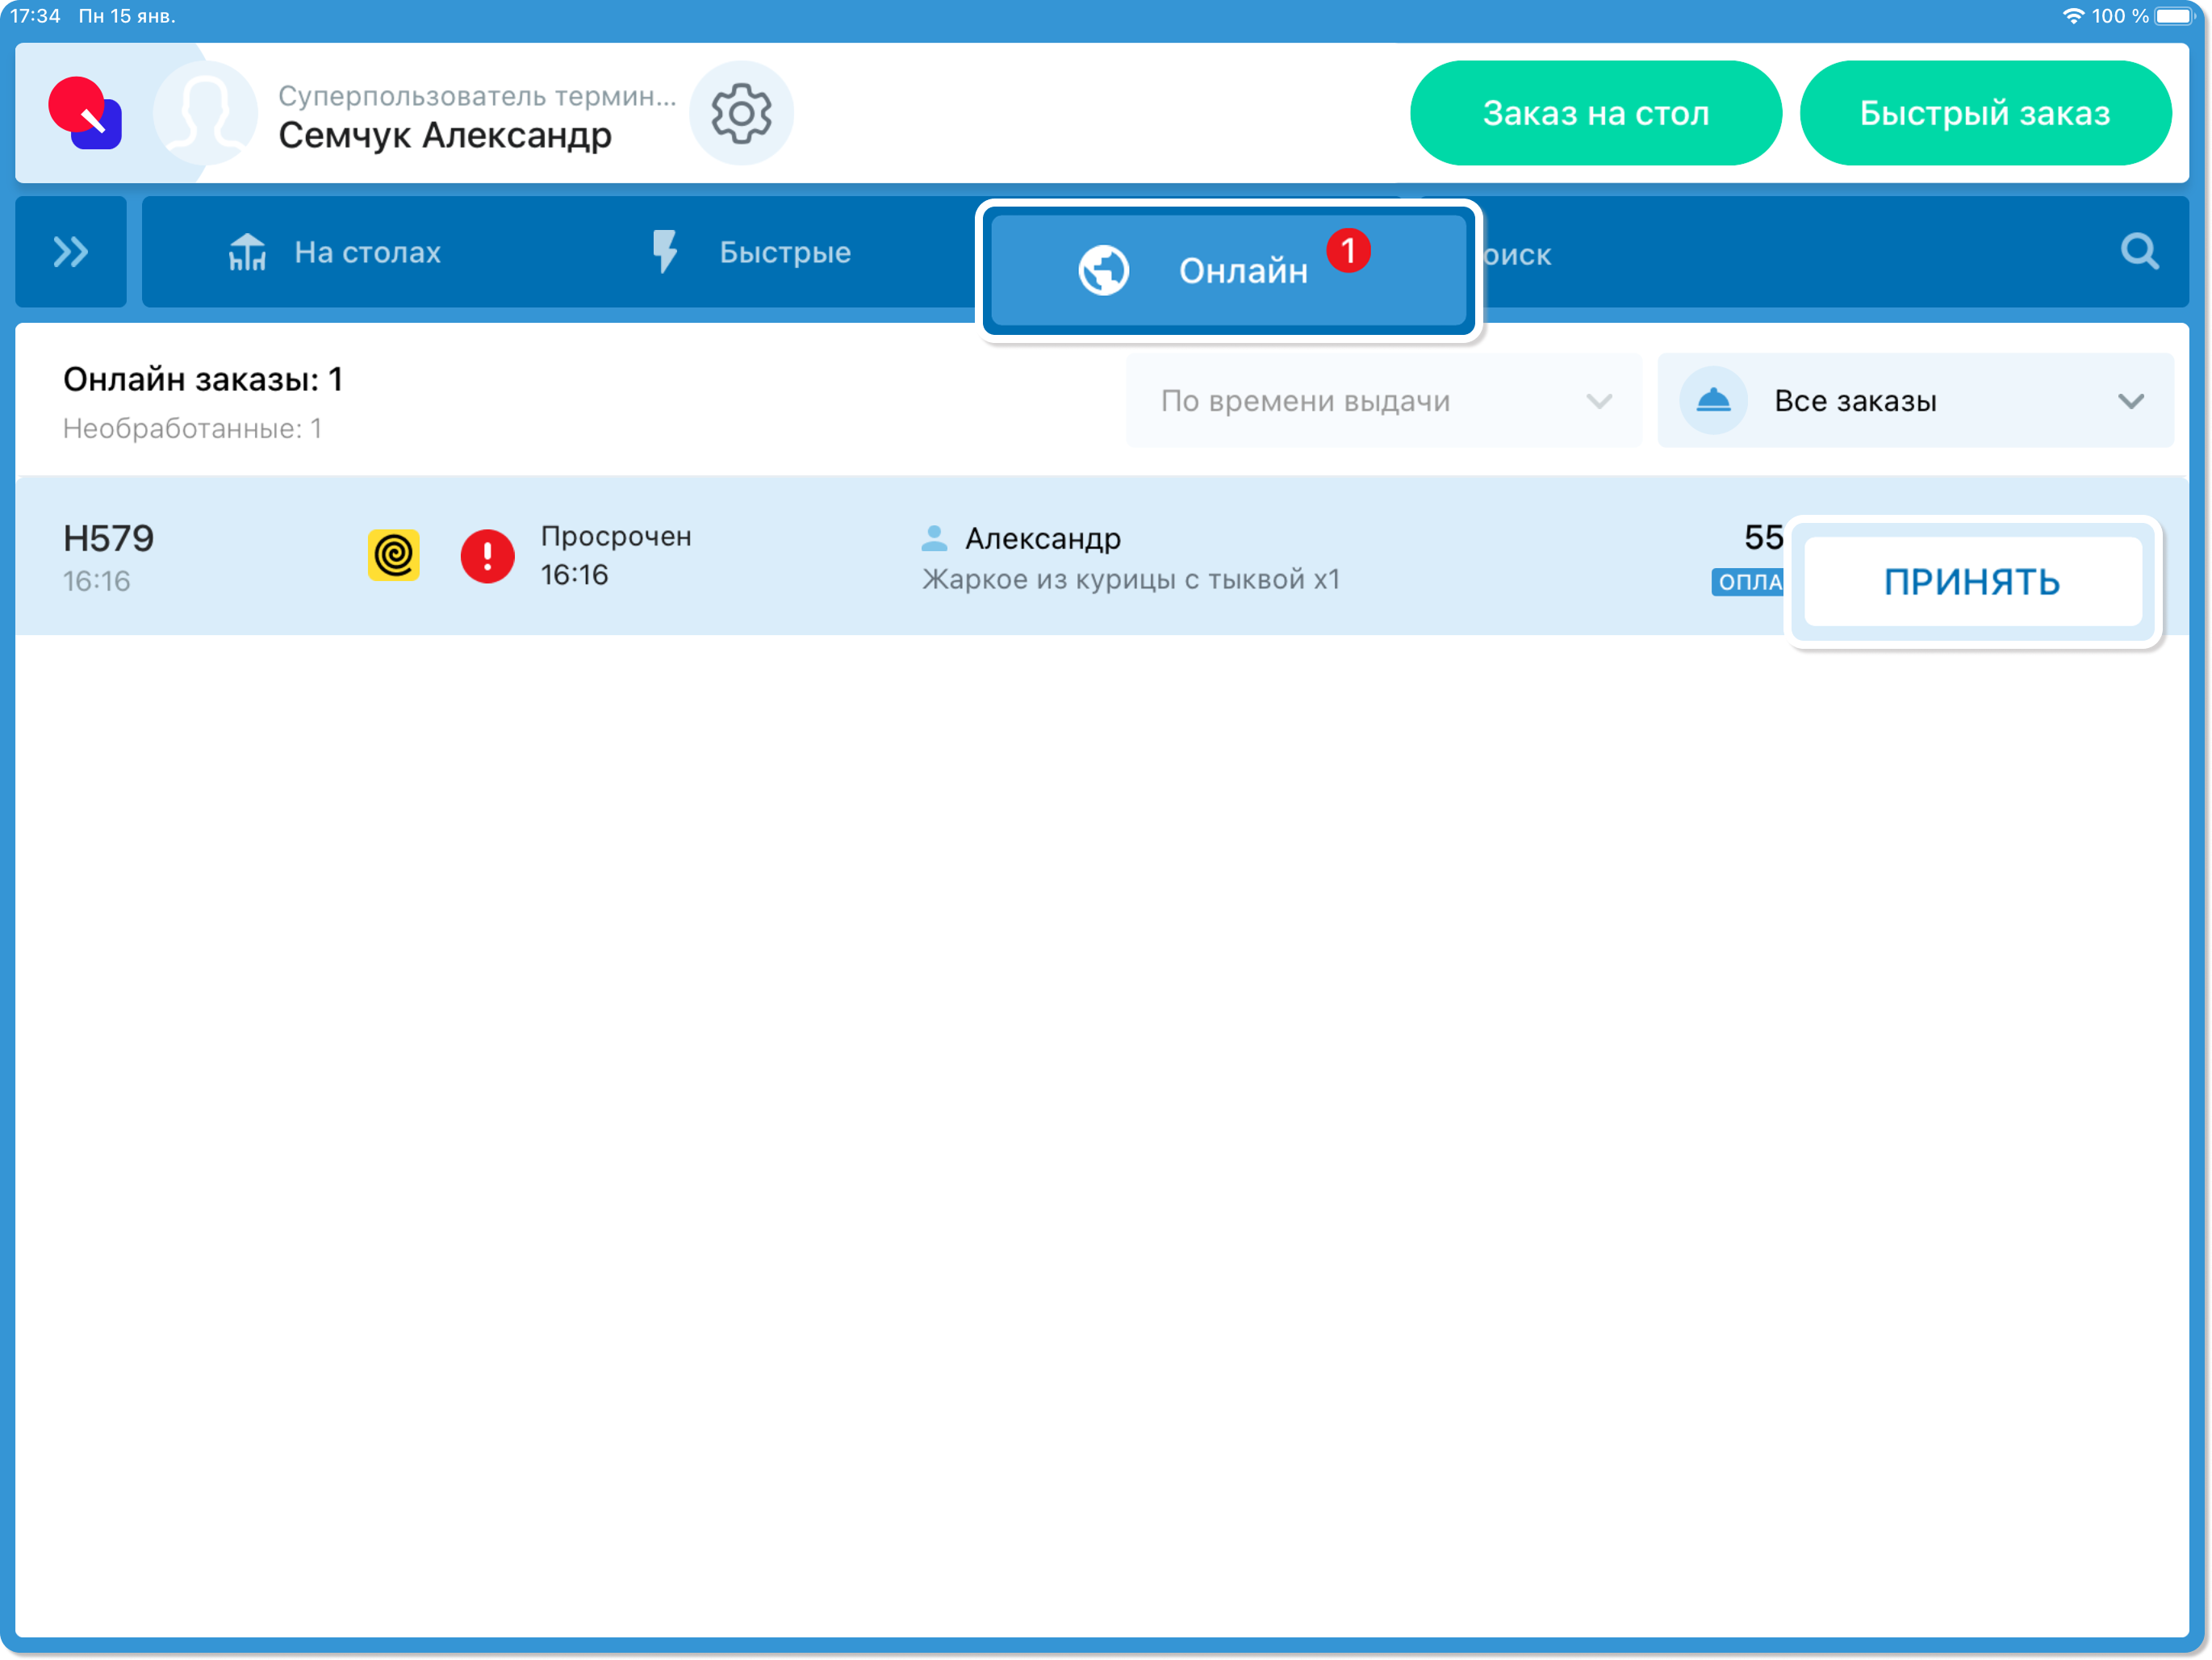Click the red-blue app logo
This screenshot has height=1660, width=2212.
(86, 113)
